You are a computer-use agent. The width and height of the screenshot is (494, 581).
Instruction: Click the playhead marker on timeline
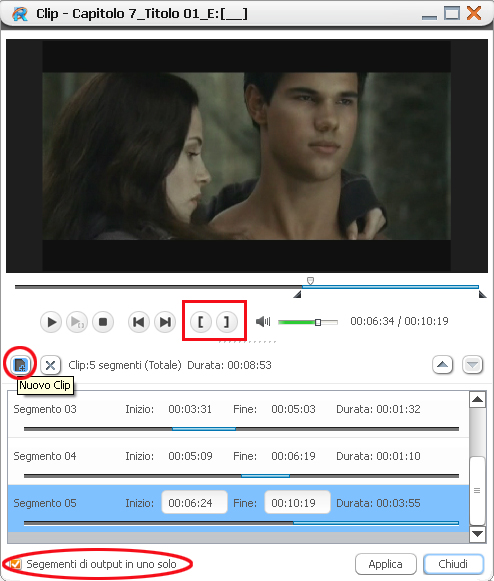coord(311,280)
